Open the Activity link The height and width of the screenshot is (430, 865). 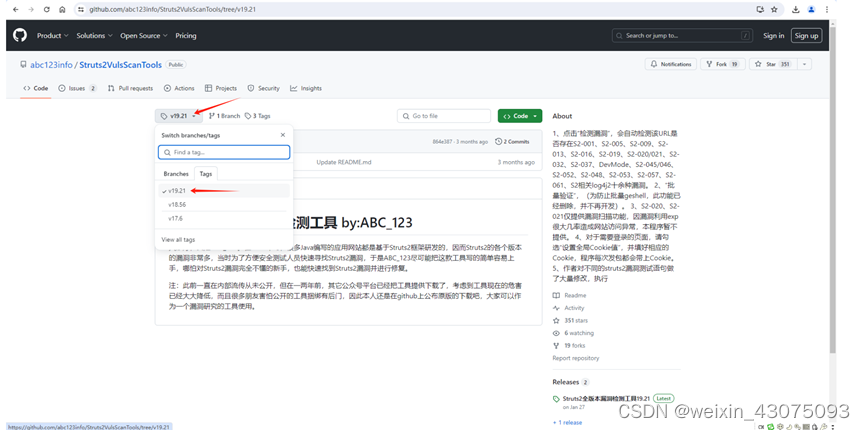click(569, 308)
